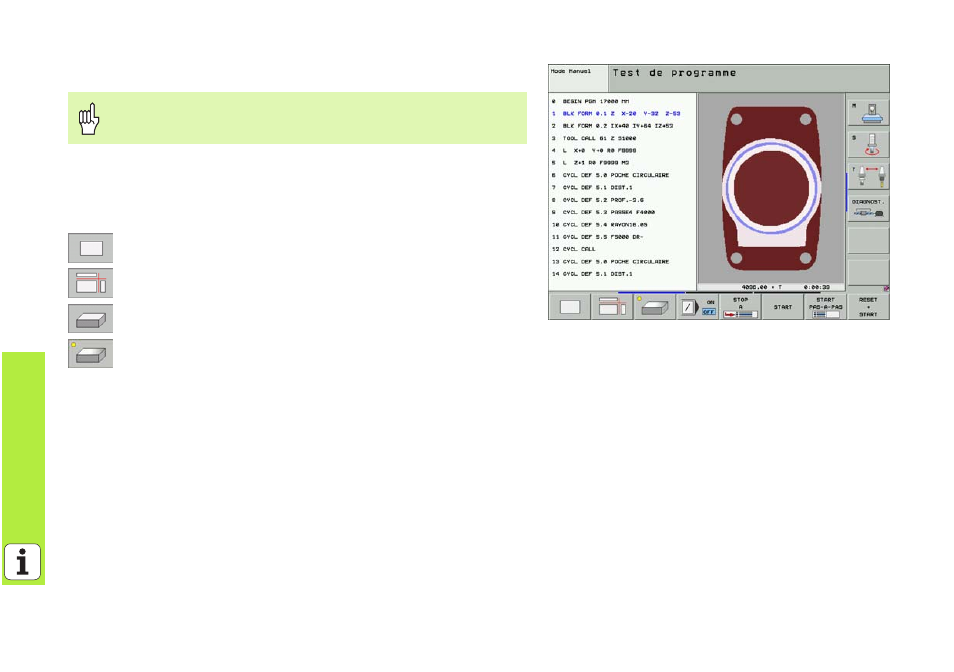This screenshot has height=672, width=954.
Task: Select the high-resolution 3D view soft key
Action: pos(655,307)
